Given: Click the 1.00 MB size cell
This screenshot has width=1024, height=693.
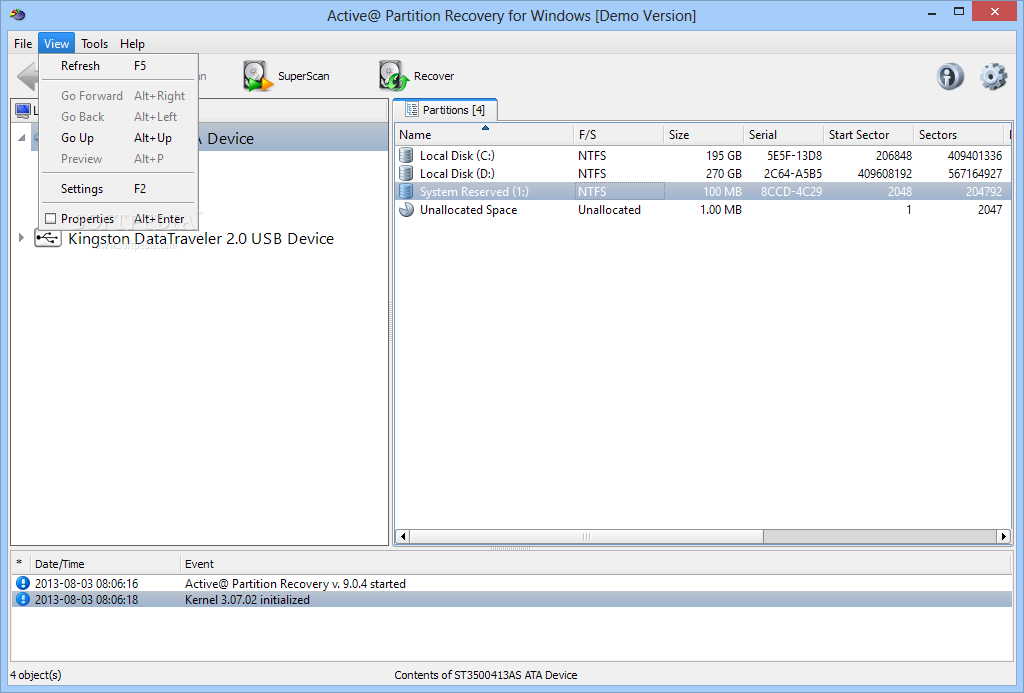Looking at the screenshot, I should (721, 210).
